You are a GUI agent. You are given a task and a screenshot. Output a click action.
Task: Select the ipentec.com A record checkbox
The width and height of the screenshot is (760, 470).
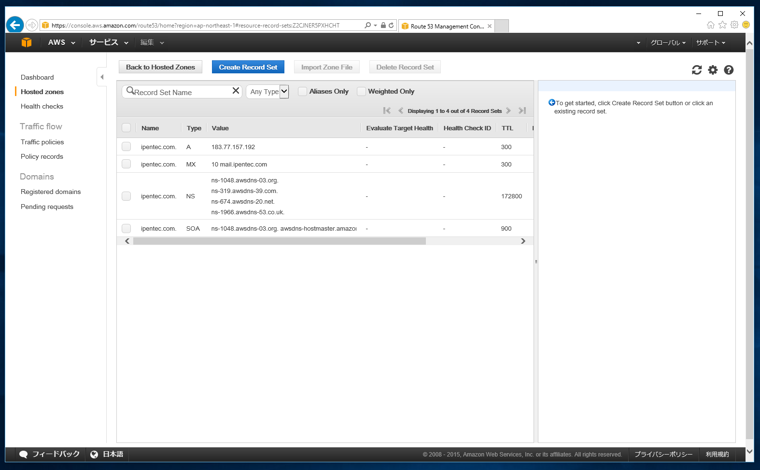(x=126, y=146)
